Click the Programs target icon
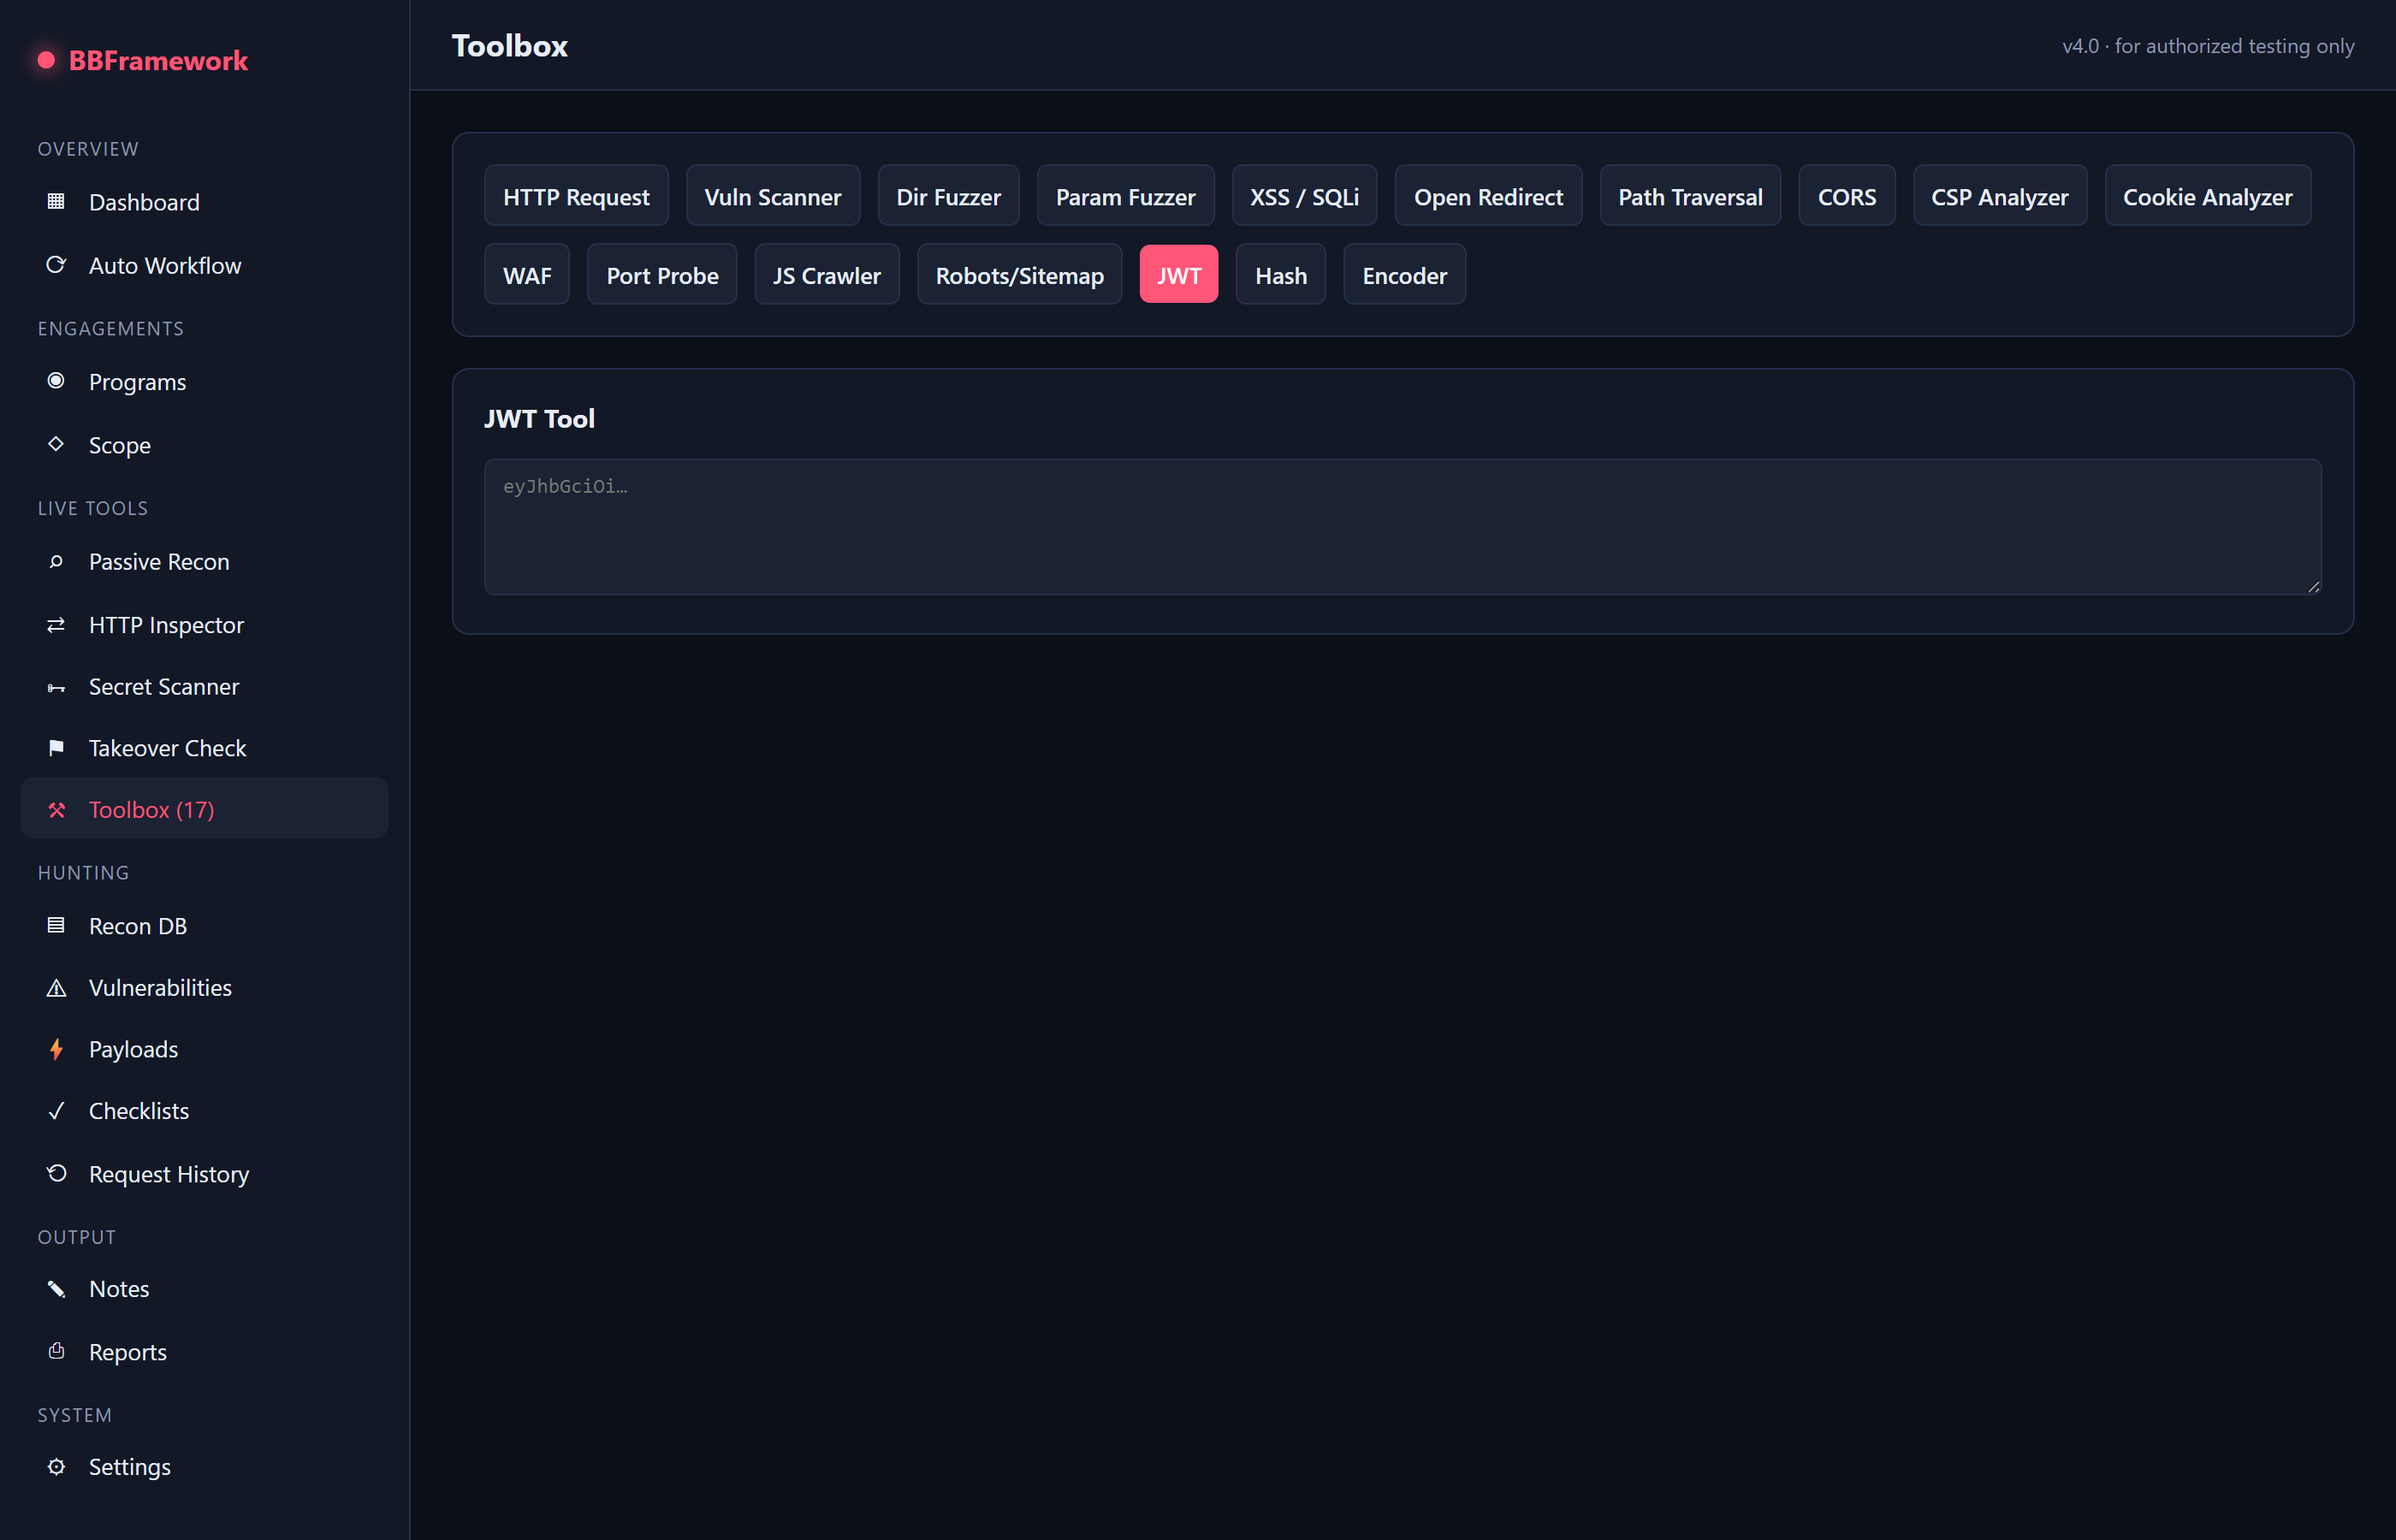This screenshot has height=1540, width=2396. click(56, 381)
